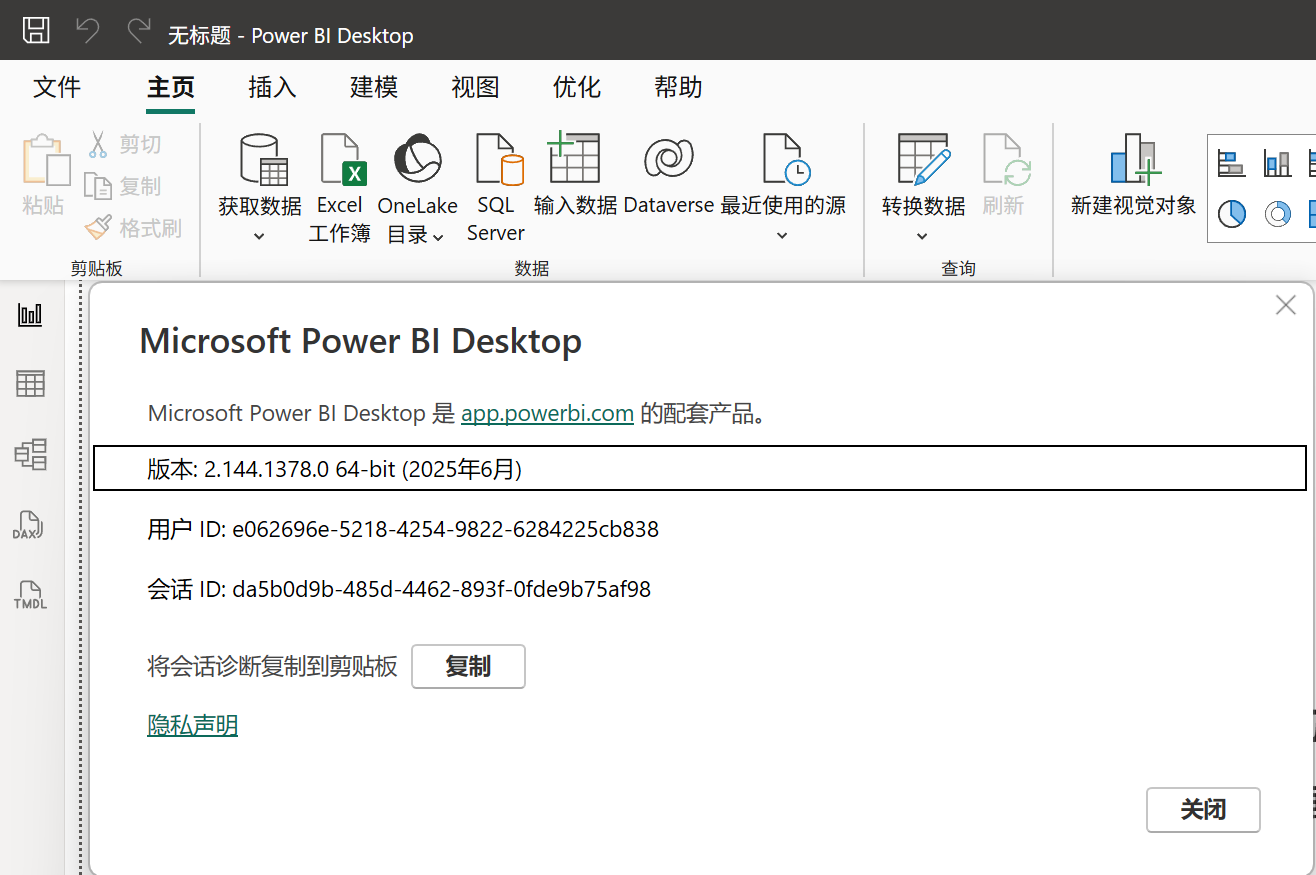Click the 格式刷 format painter
Viewport: 1316px width, 875px height.
tap(133, 229)
